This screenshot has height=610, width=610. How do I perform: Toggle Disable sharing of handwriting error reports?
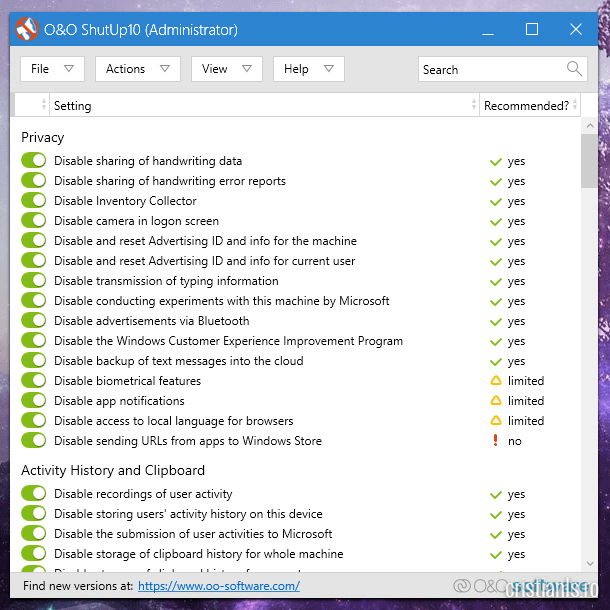point(33,181)
